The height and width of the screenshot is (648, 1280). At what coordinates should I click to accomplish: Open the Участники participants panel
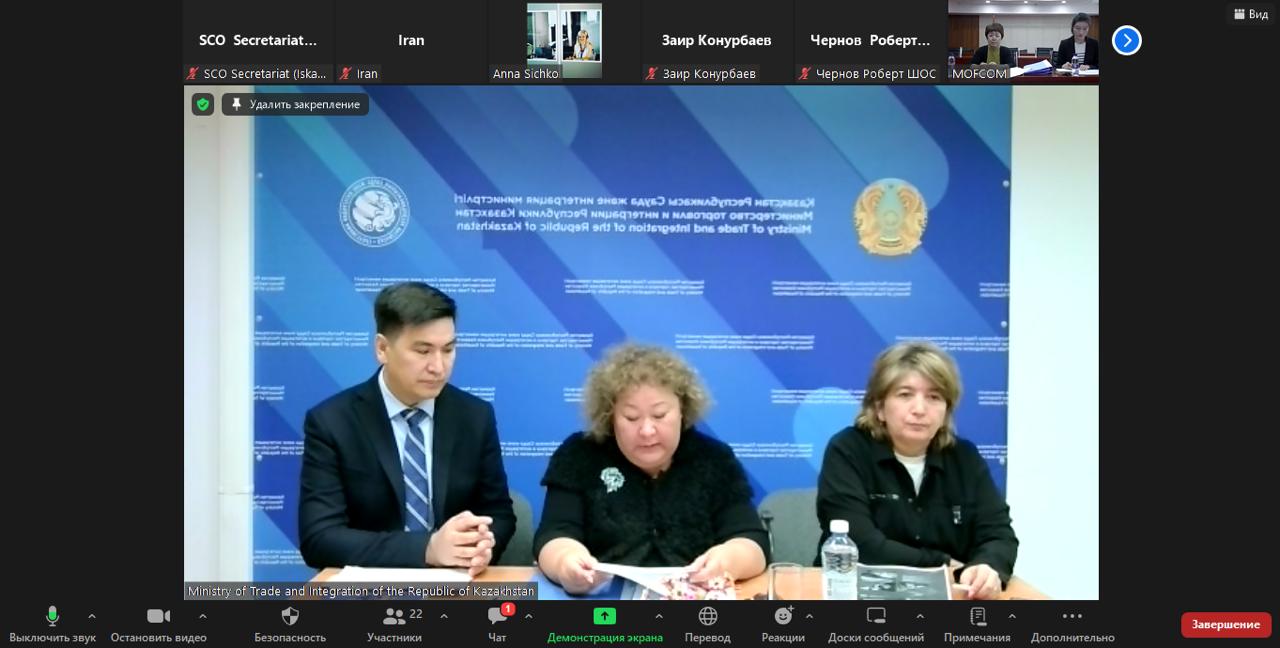tap(394, 625)
